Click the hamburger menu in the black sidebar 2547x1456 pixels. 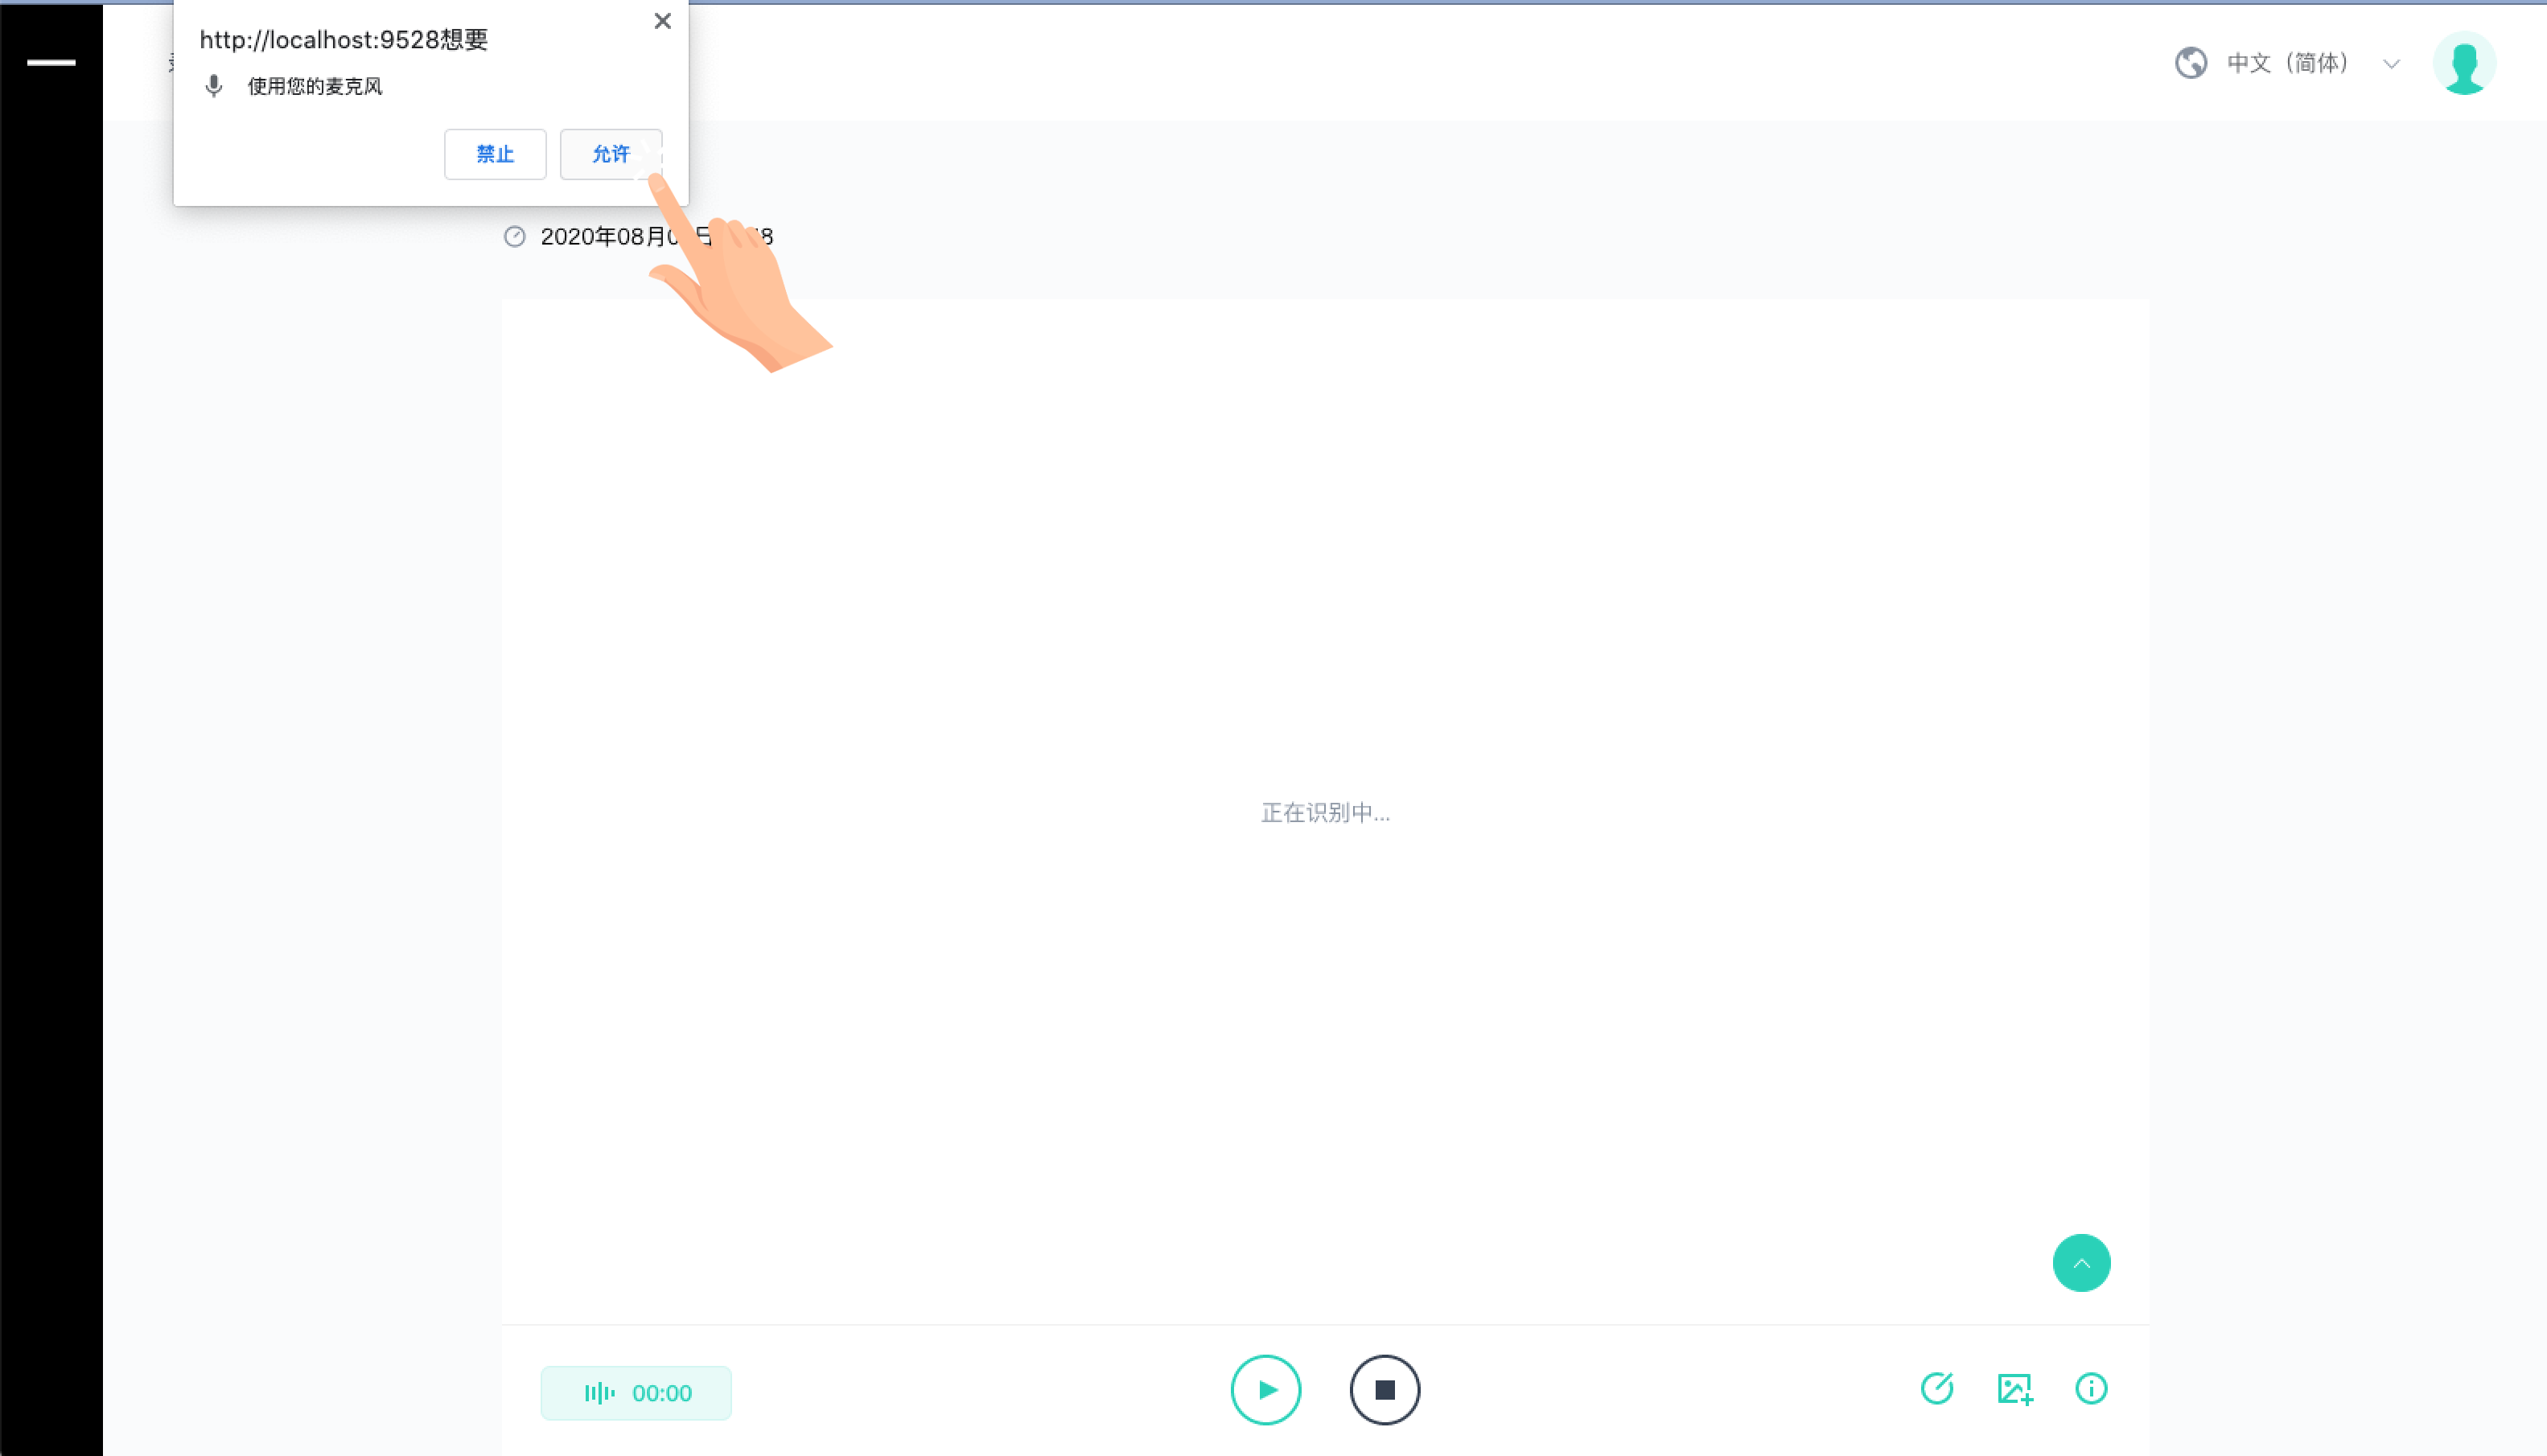tap(51, 62)
